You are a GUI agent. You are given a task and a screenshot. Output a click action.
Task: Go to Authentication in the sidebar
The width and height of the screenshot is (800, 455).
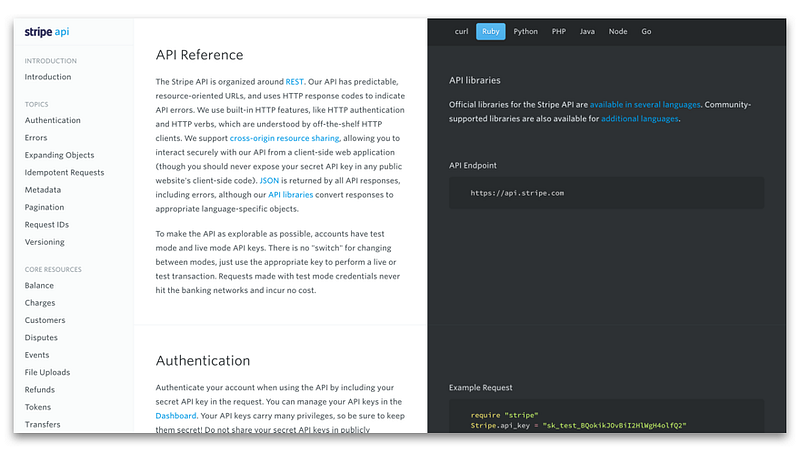point(53,120)
